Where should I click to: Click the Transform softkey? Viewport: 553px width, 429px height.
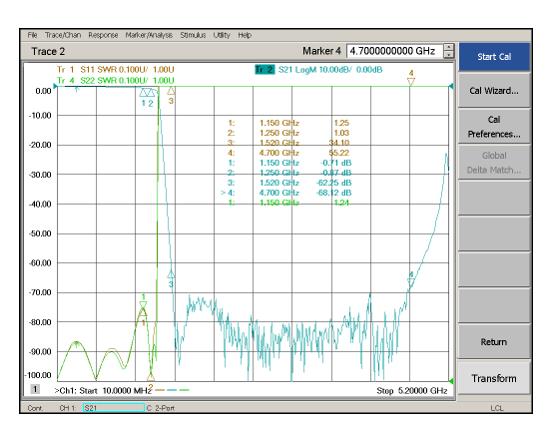[x=494, y=378]
